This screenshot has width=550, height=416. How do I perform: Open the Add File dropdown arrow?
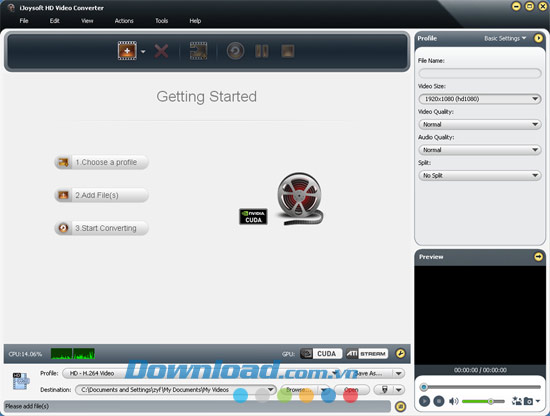click(x=143, y=52)
